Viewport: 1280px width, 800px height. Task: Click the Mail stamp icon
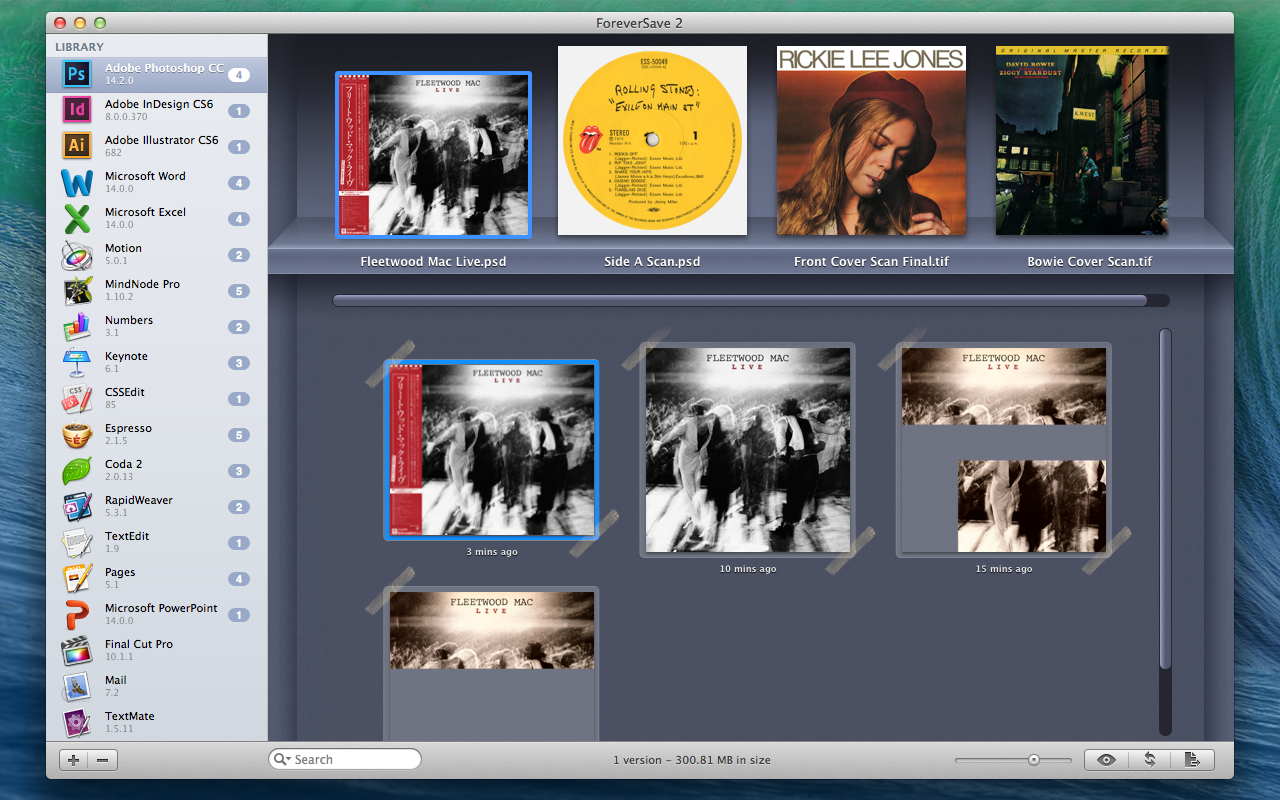click(x=77, y=686)
